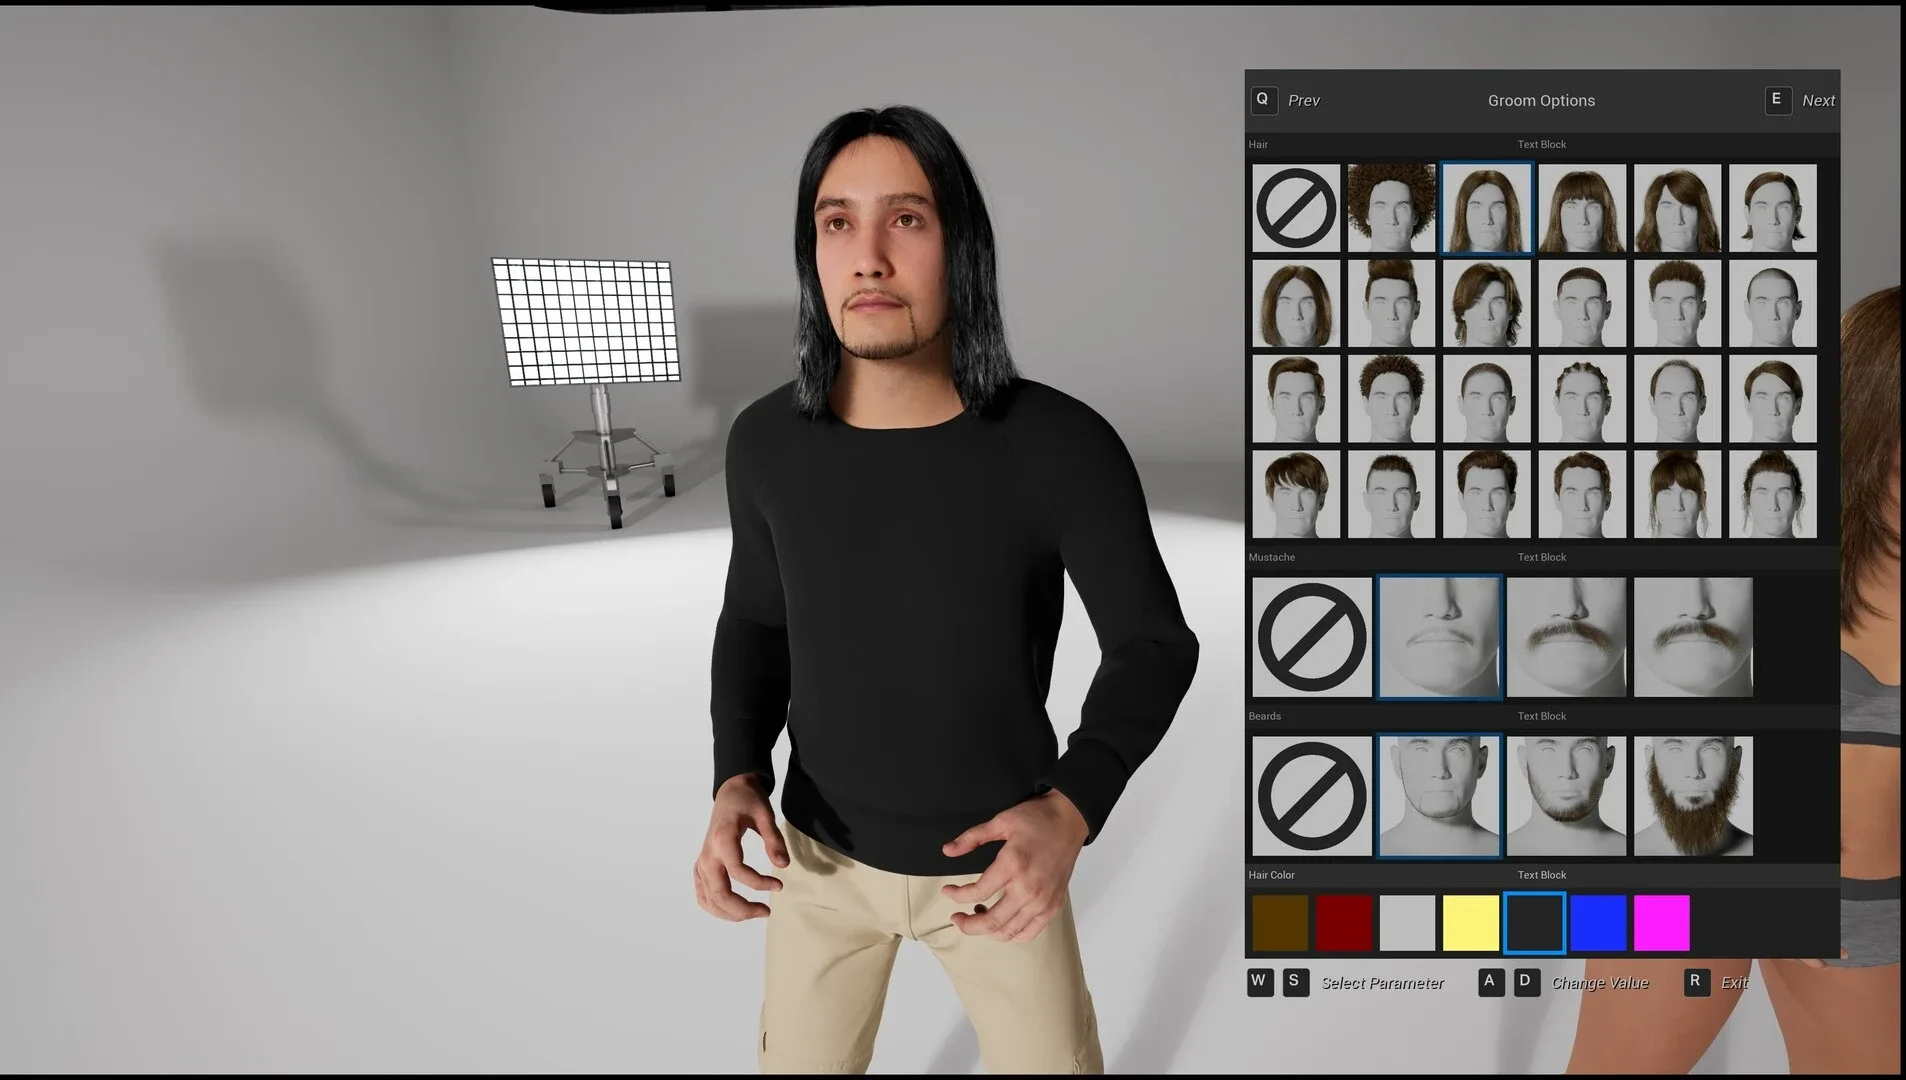Image resolution: width=1906 pixels, height=1080 pixels.
Task: Choose the medium stubble beard thumbnail
Action: coord(1566,796)
